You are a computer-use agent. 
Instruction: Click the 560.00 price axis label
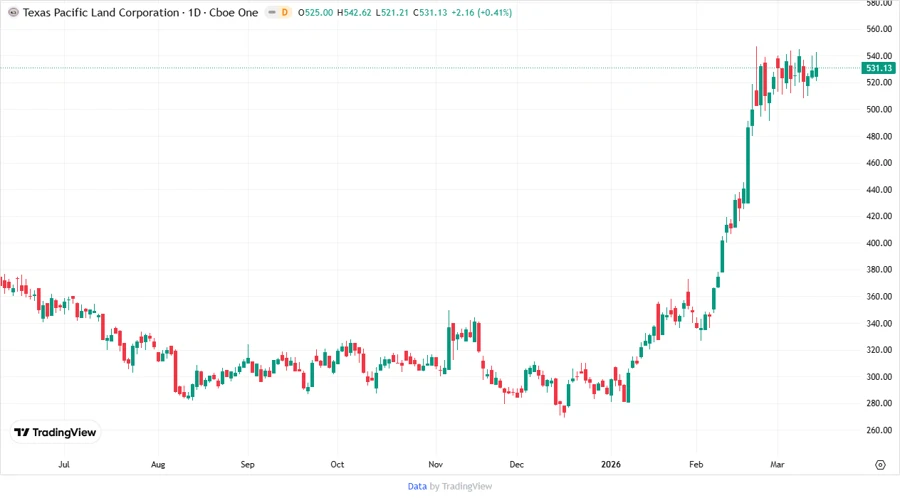click(x=879, y=29)
